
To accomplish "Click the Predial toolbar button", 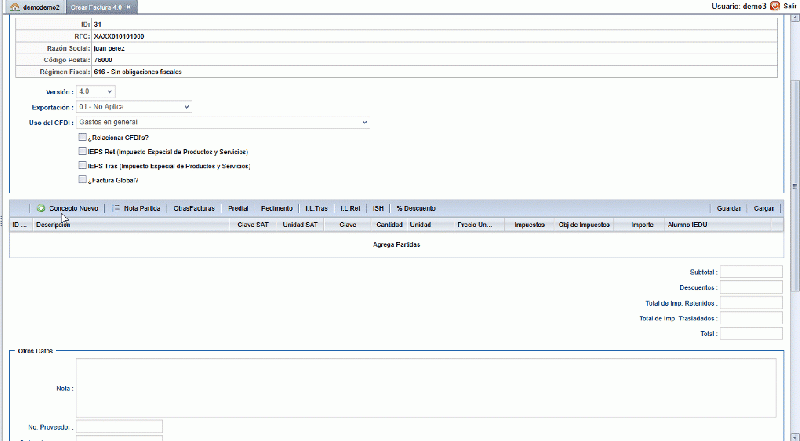I will tap(238, 208).
